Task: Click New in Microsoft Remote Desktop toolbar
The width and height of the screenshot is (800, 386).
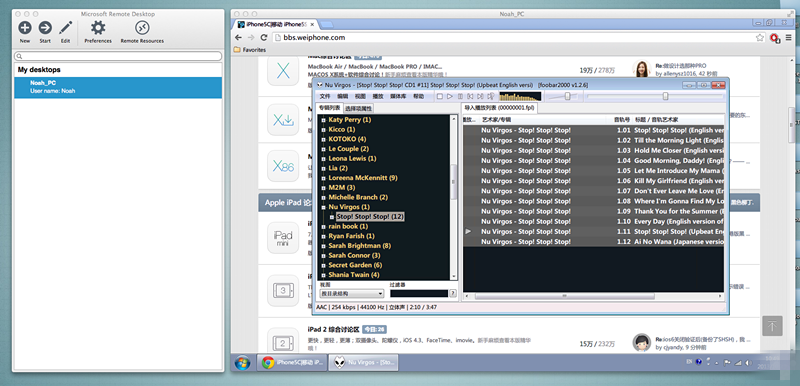Action: (x=24, y=32)
